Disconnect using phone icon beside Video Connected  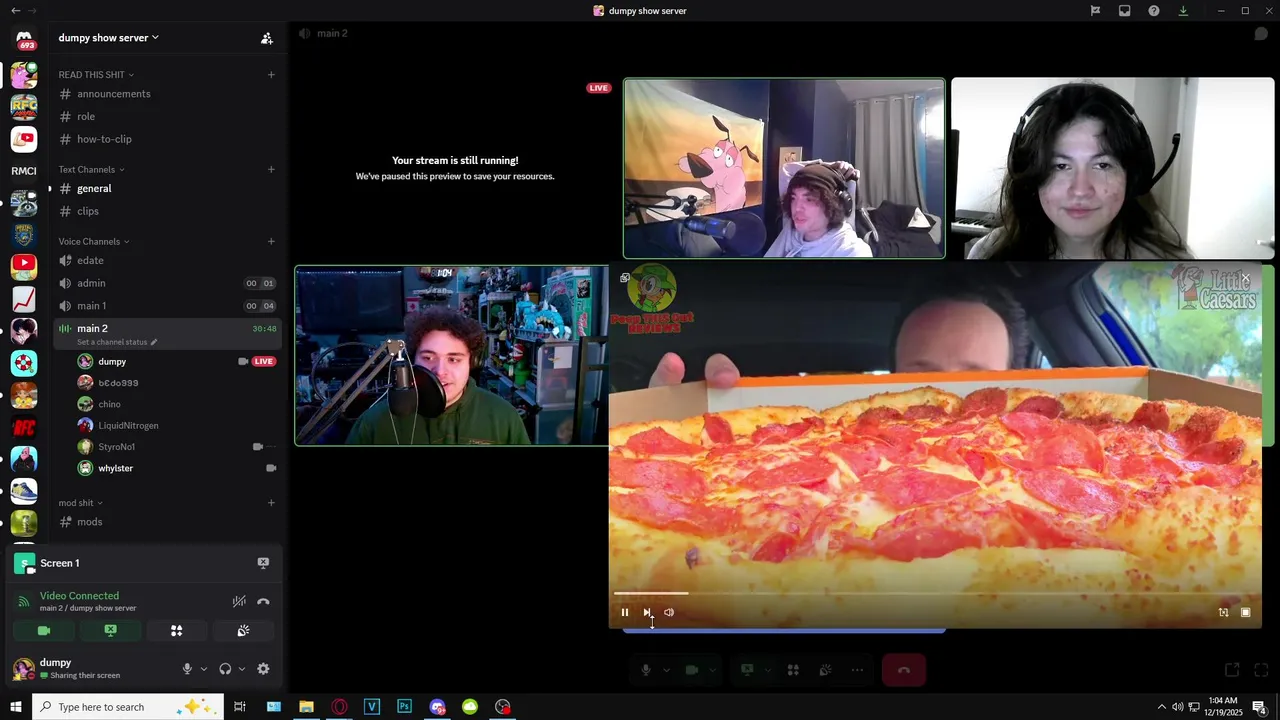coord(263,601)
